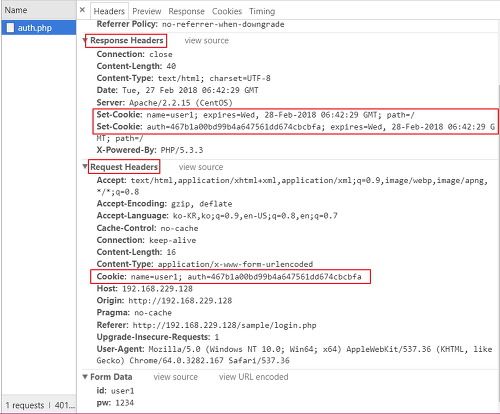Close the request details pane
Screen dimensions: 500x414
83,10
